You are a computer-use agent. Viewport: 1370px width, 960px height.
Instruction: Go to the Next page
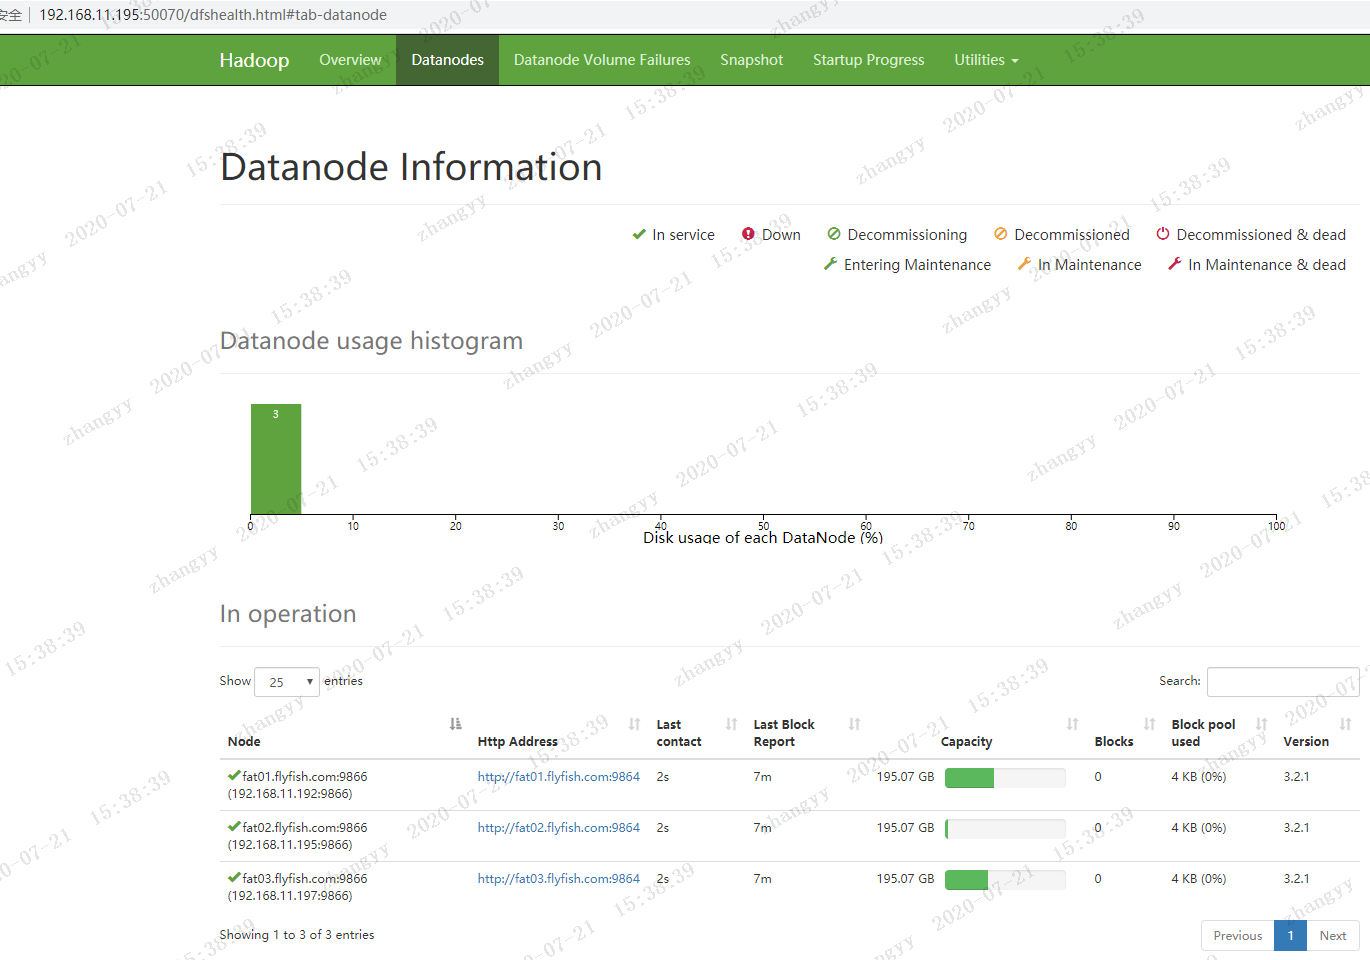[x=1333, y=936]
